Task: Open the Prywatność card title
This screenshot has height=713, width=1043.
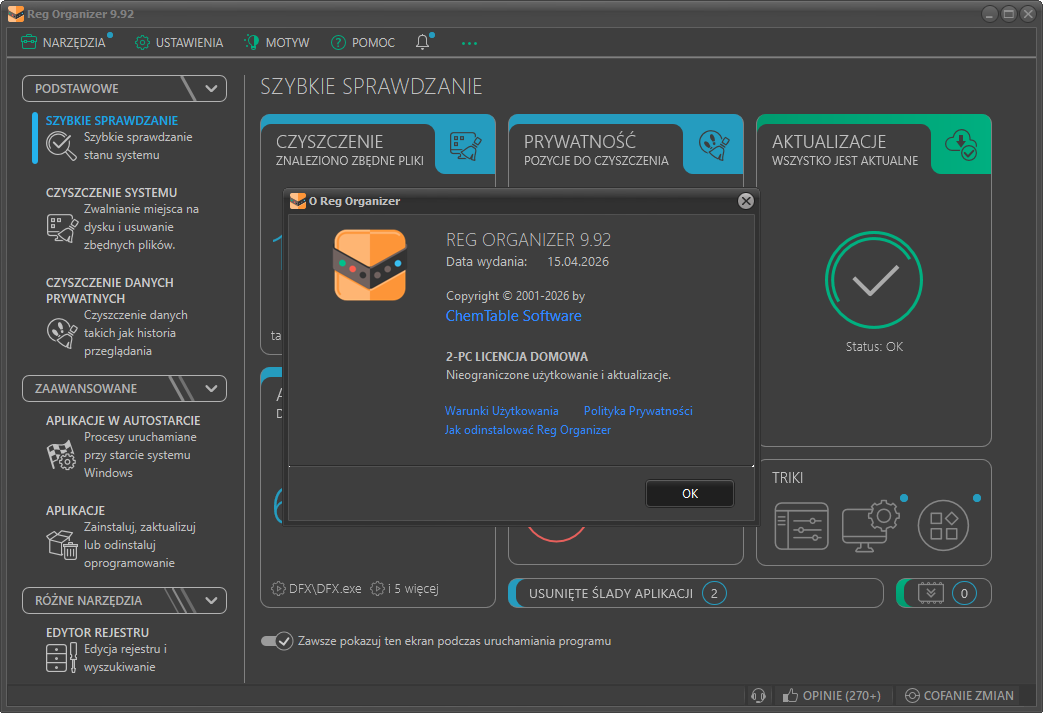Action: (579, 142)
